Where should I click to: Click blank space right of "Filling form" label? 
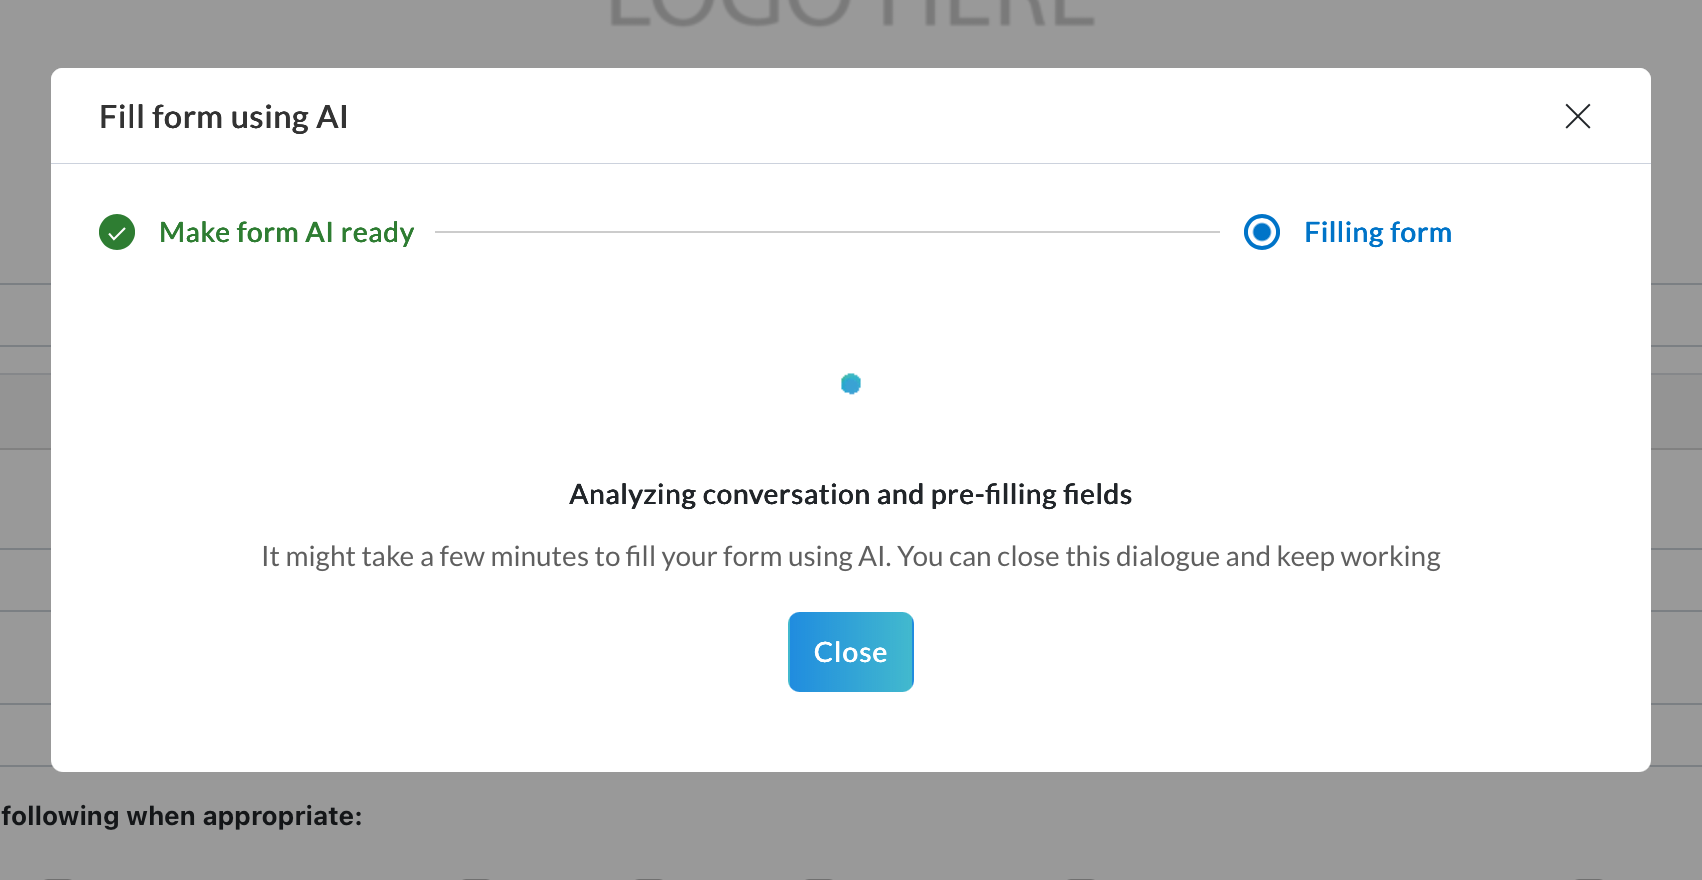point(1550,232)
